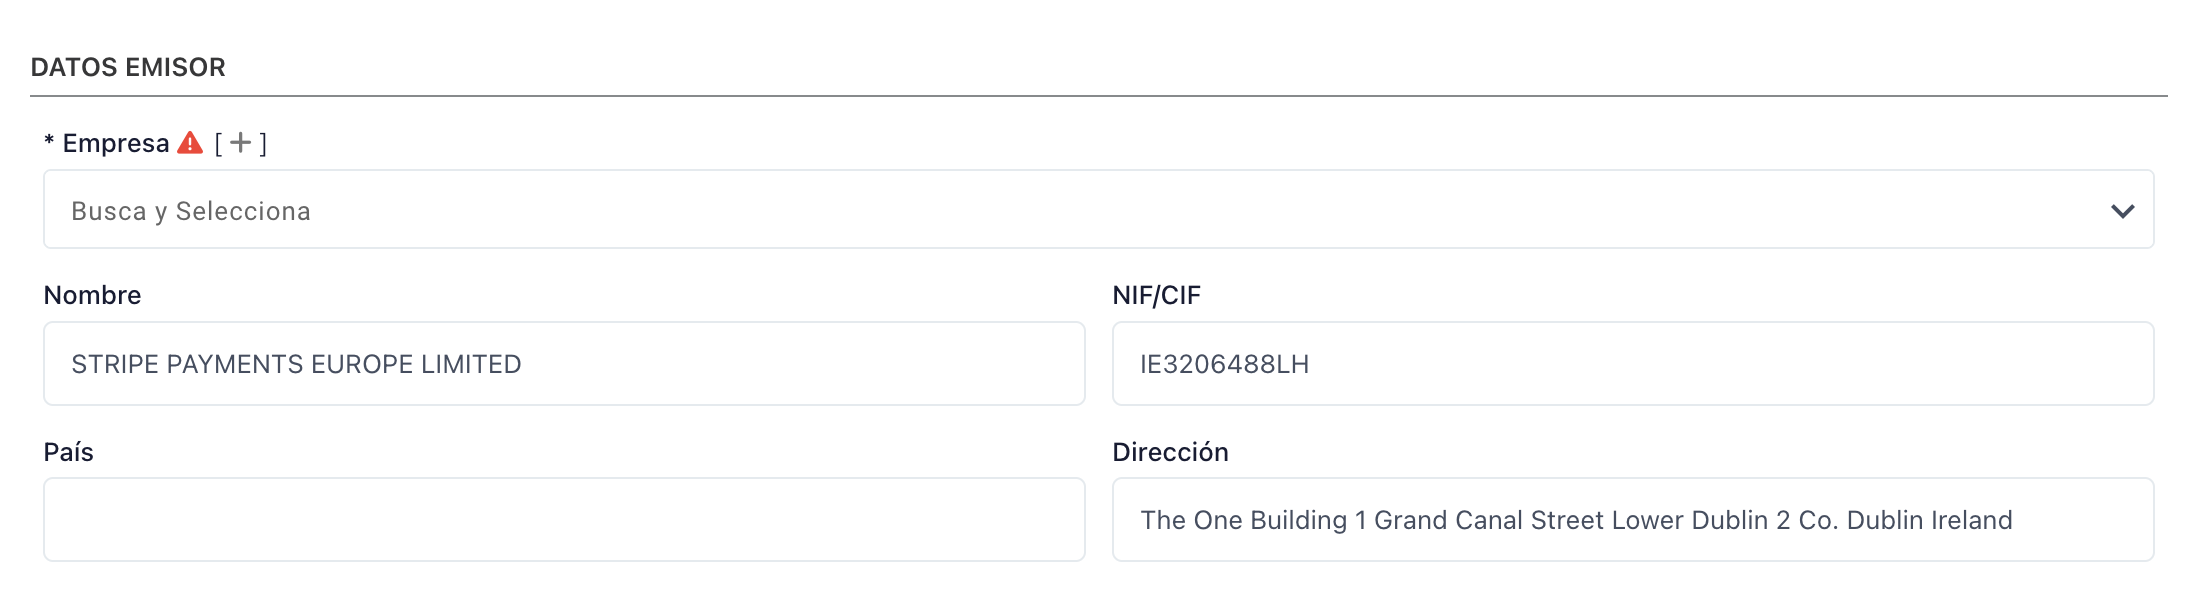The height and width of the screenshot is (612, 2188).
Task: Expand the Empresa dropdown chevron arrow
Action: pos(2122,211)
